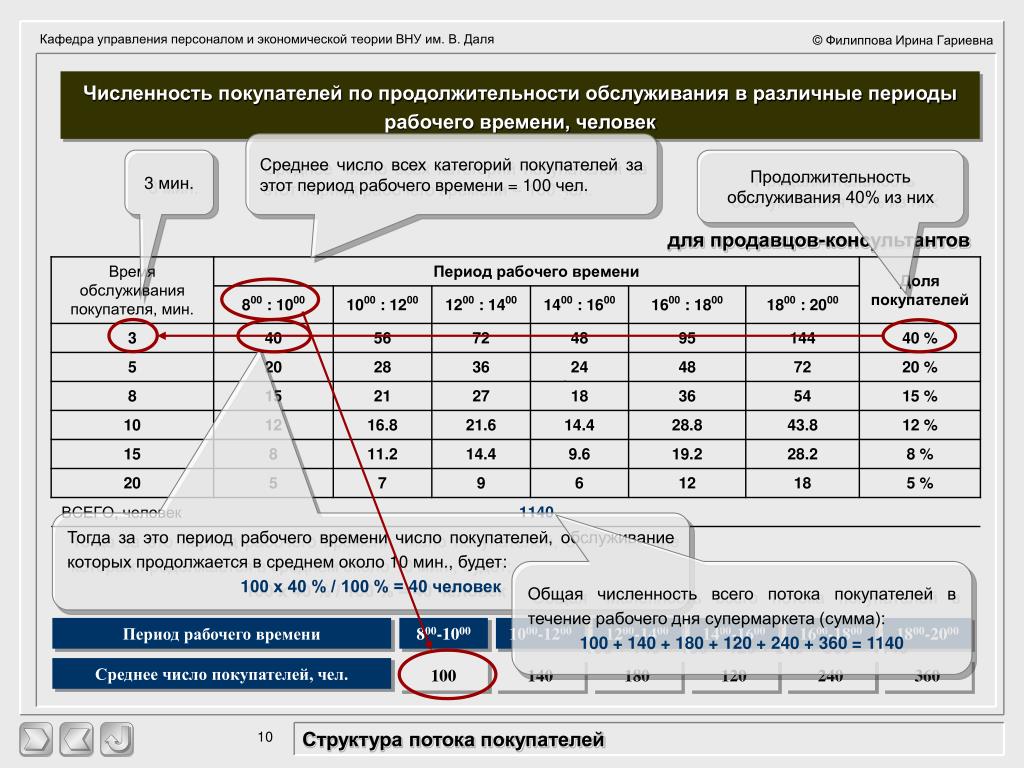Image resolution: width=1024 pixels, height=768 pixels.
Task: Click the 'Продолжительность обслуживания 40%' callout
Action: pos(830,187)
